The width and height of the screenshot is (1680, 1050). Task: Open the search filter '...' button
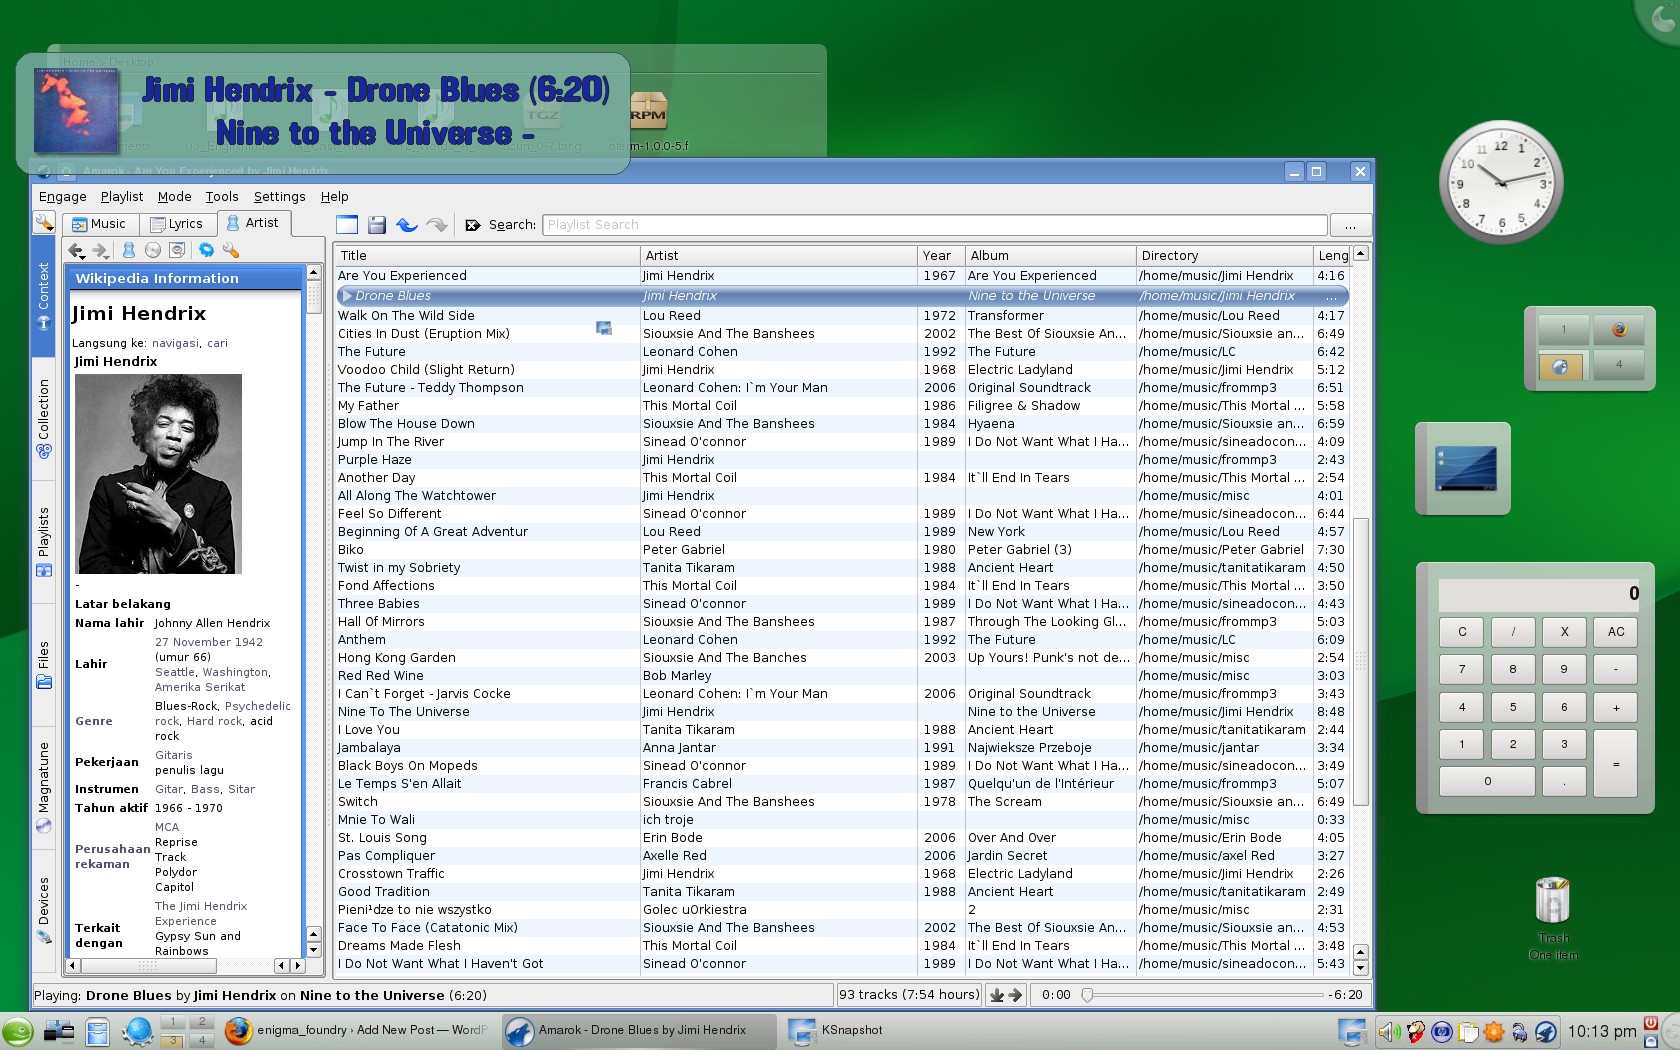click(x=1351, y=225)
